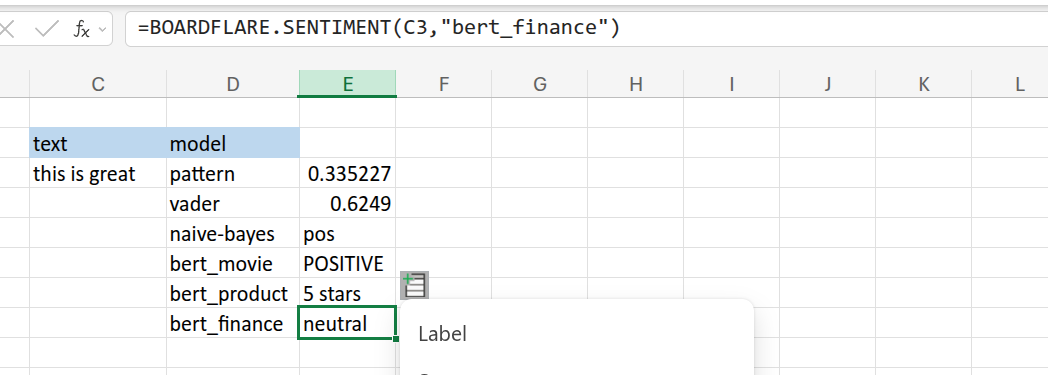This screenshot has width=1048, height=375.
Task: Click the Insert Data card icon
Action: [414, 285]
